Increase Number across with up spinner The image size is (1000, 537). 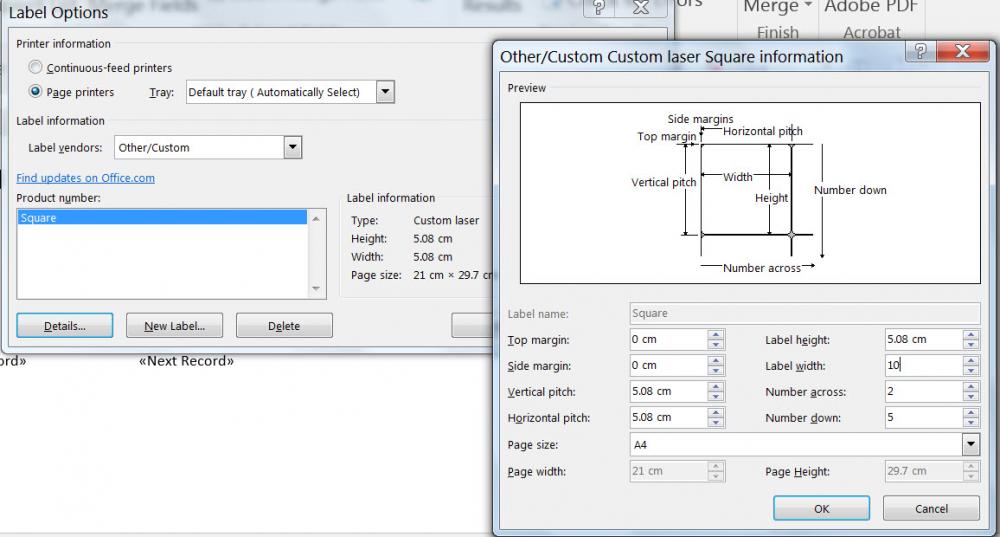coord(971,386)
